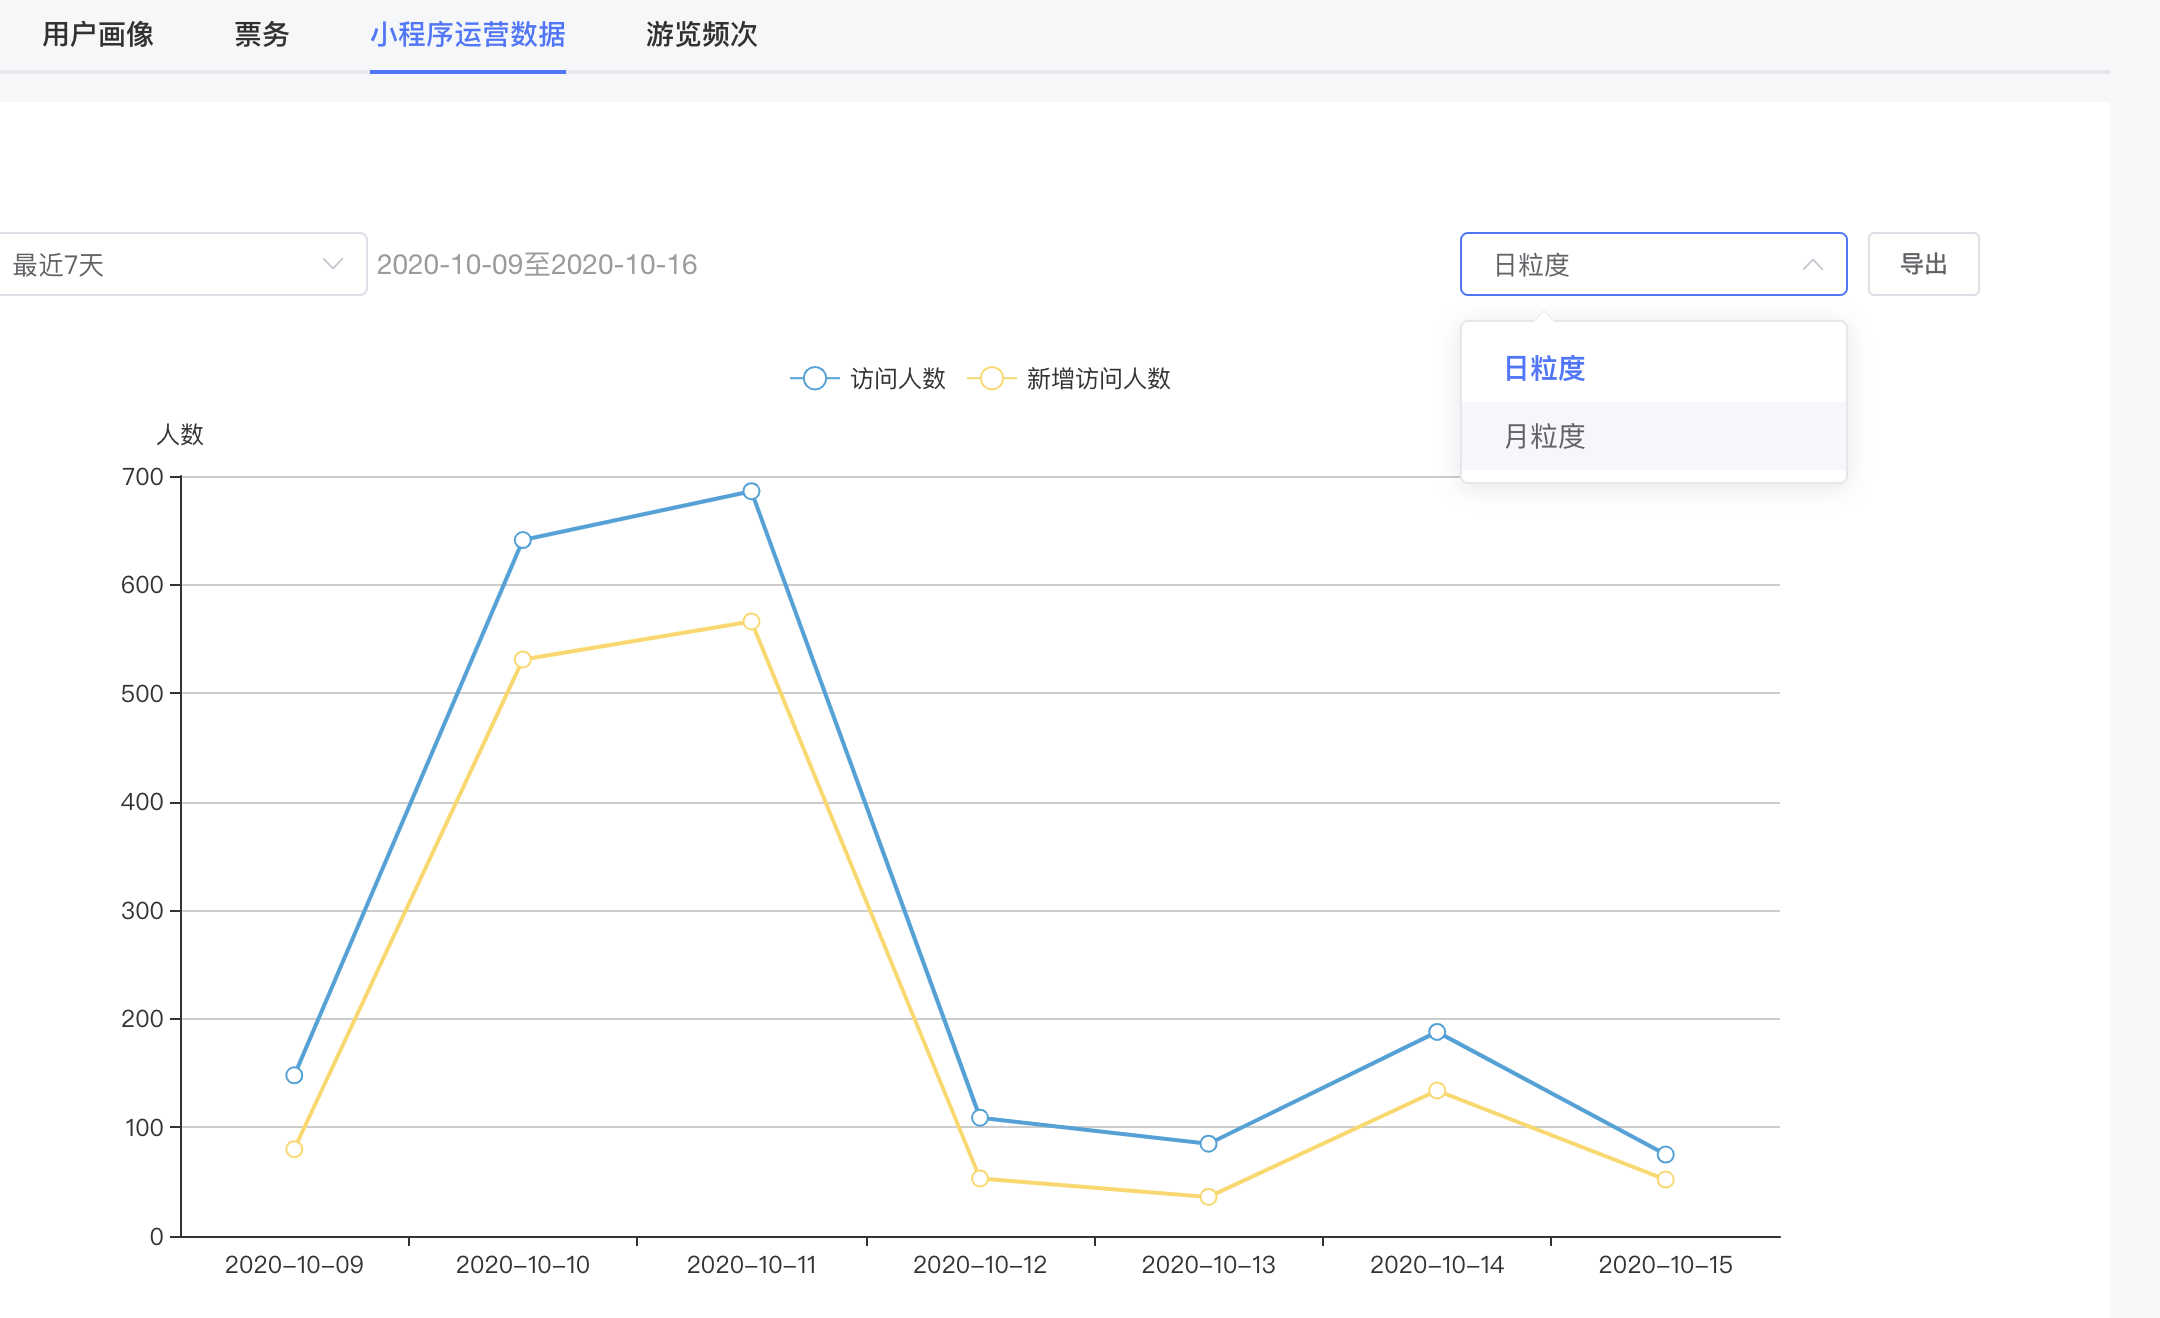Toggle the 访问人数 legend series
The width and height of the screenshot is (2160, 1318).
tap(897, 379)
